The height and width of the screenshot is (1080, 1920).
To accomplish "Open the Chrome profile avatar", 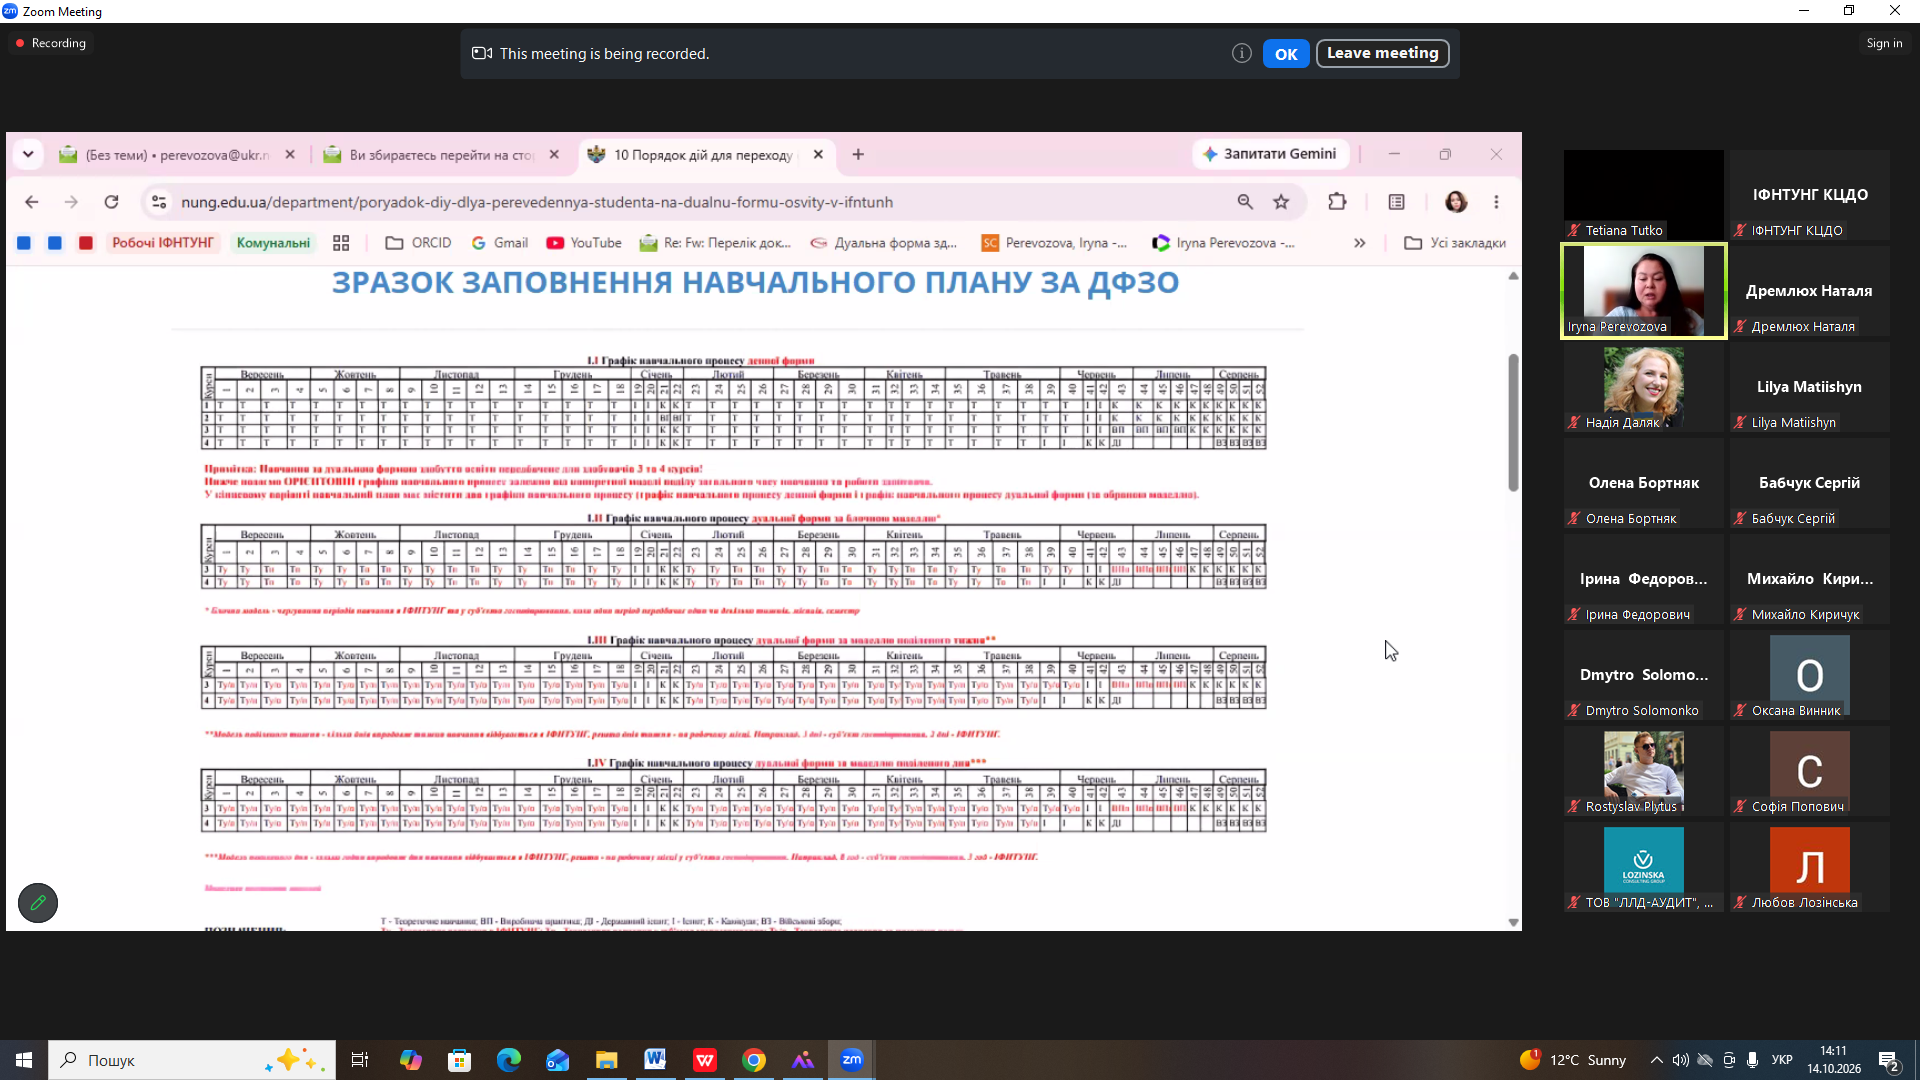I will pos(1456,202).
